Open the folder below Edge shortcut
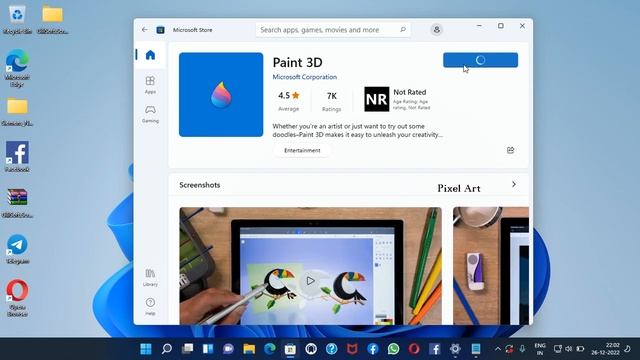Viewport: 640px width, 360px height. 17,111
